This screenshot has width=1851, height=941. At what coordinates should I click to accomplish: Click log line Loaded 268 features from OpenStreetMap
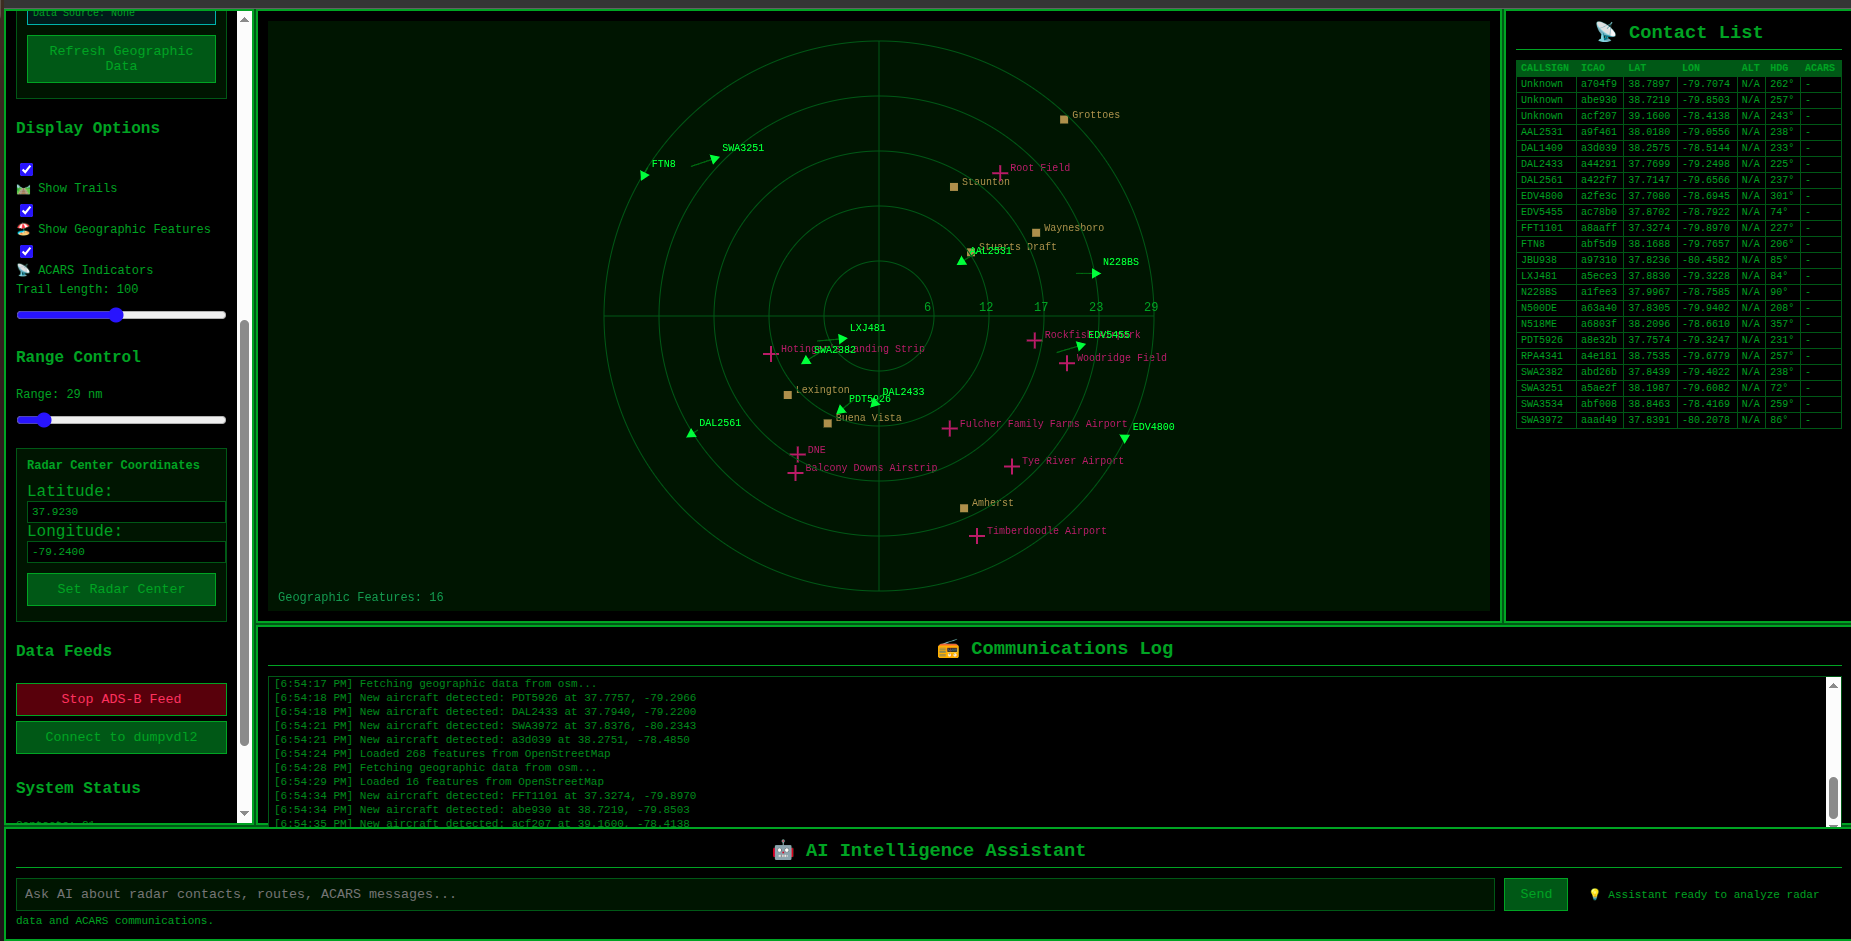442,754
